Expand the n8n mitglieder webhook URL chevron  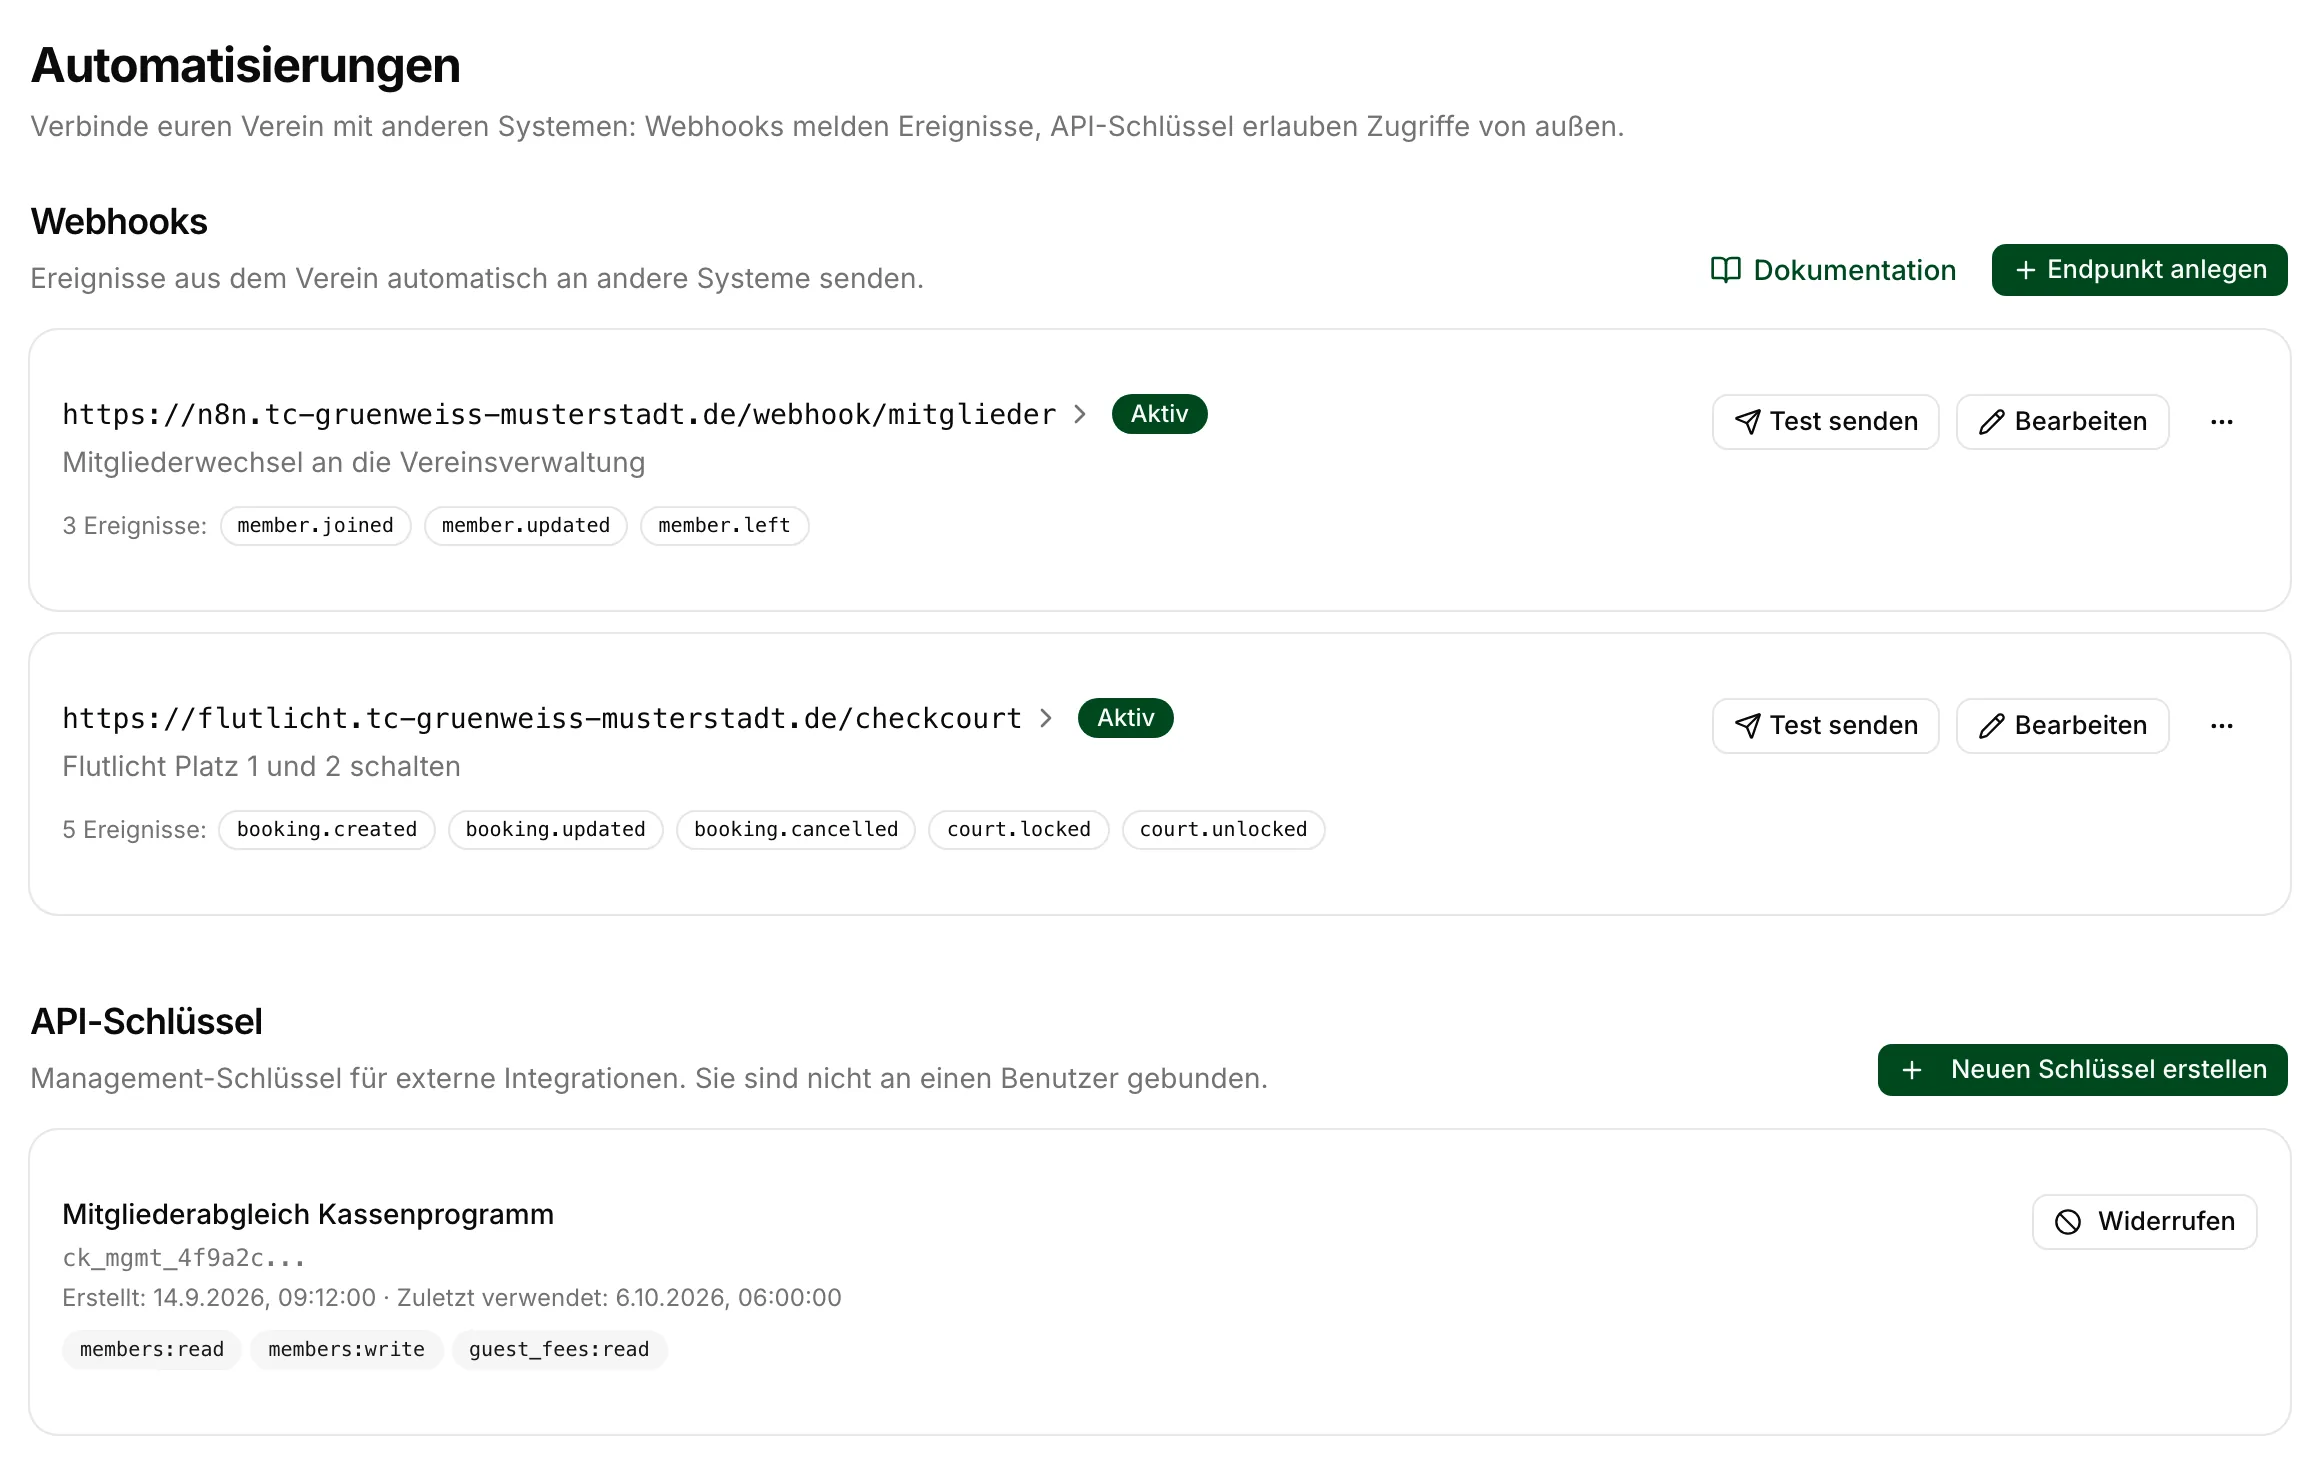1080,414
